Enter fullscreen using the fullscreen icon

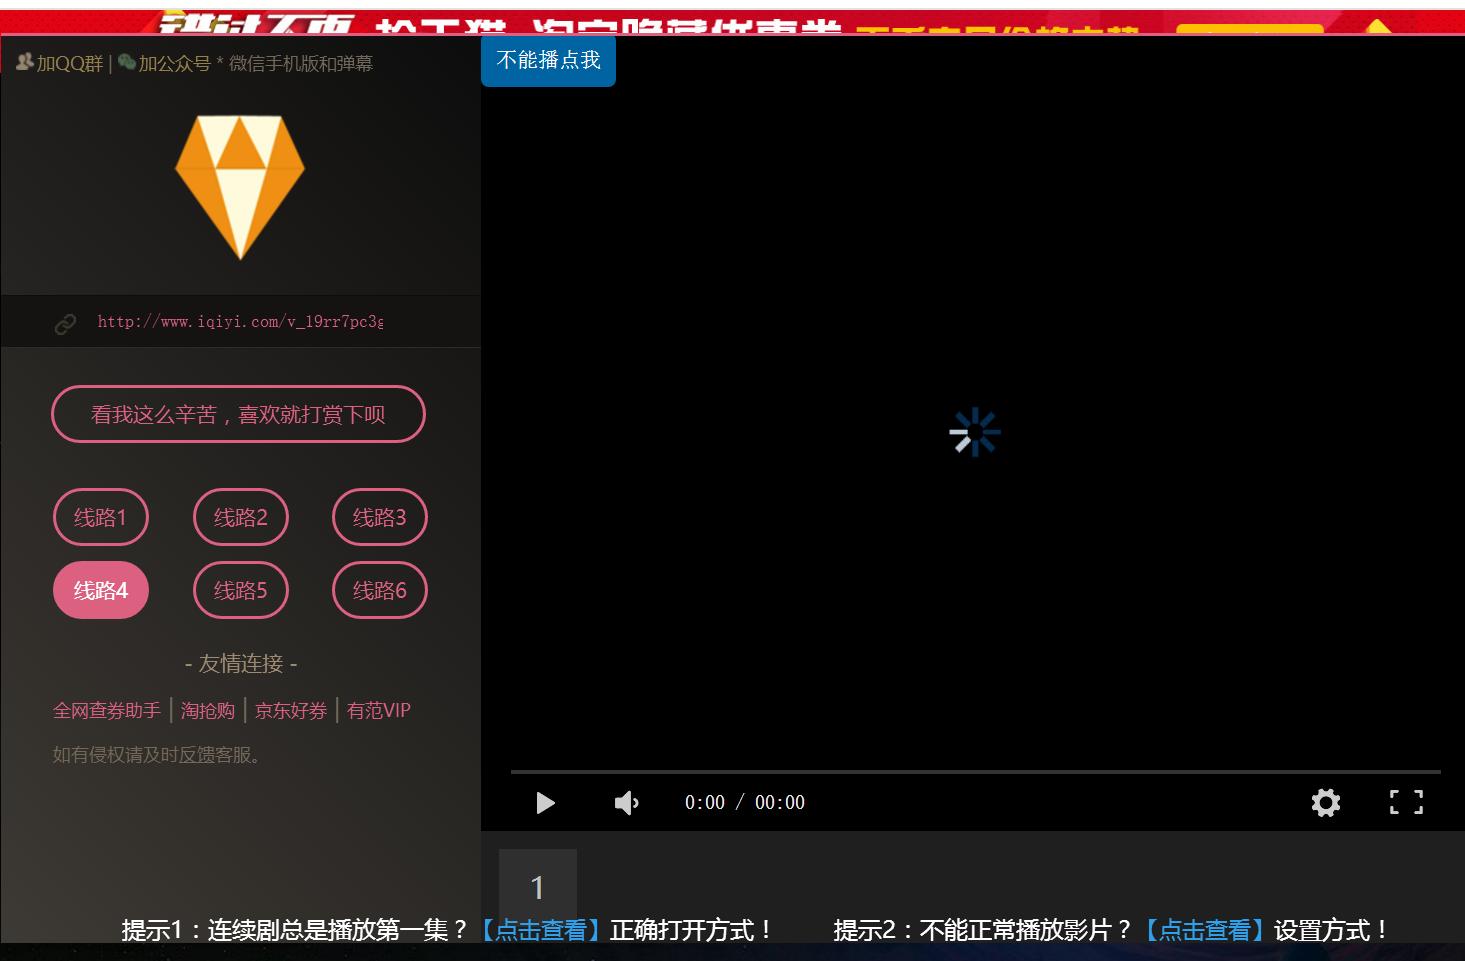click(1405, 801)
